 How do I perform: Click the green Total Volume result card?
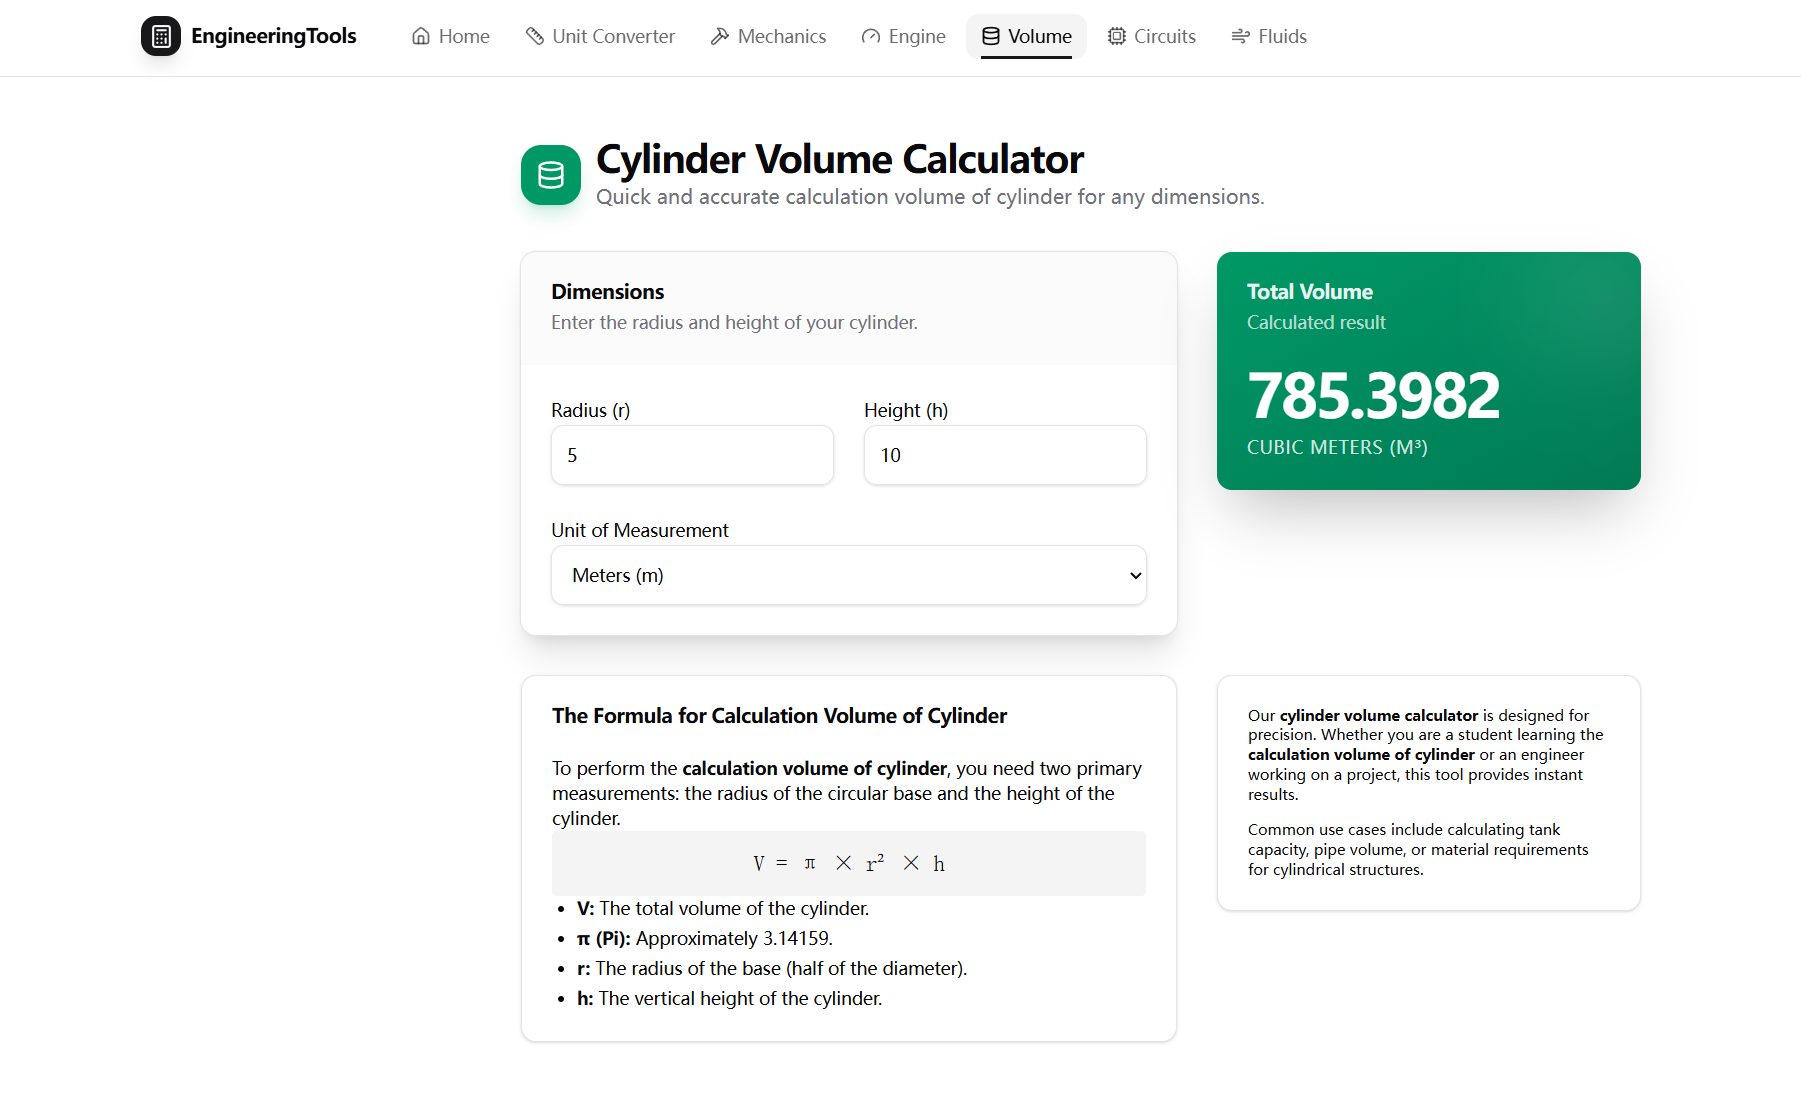pyautogui.click(x=1428, y=370)
